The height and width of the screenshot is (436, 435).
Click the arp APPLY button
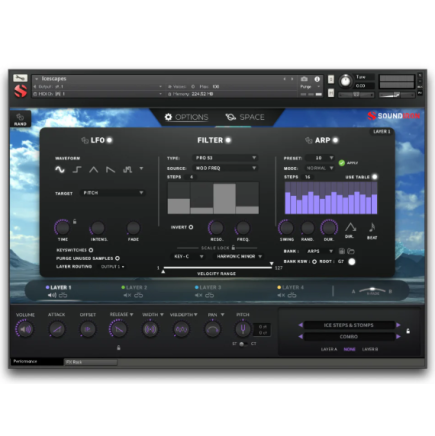pyautogui.click(x=348, y=163)
